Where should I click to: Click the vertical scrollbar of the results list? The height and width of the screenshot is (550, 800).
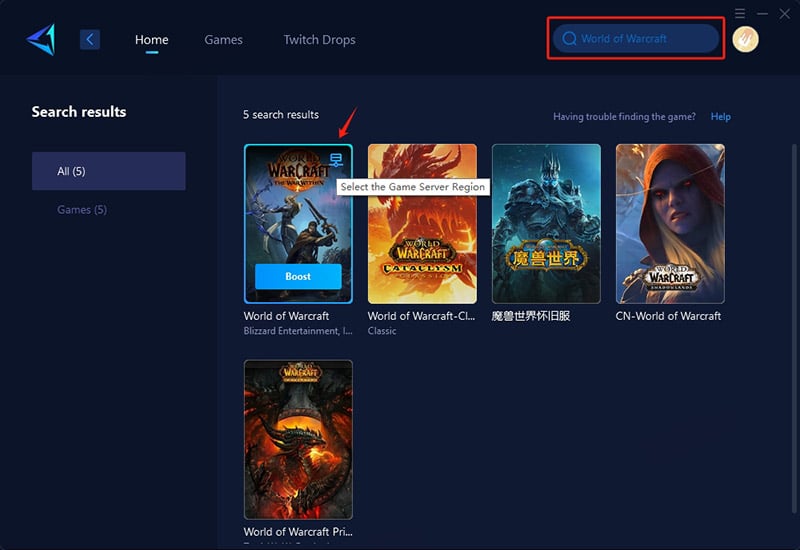click(794, 327)
